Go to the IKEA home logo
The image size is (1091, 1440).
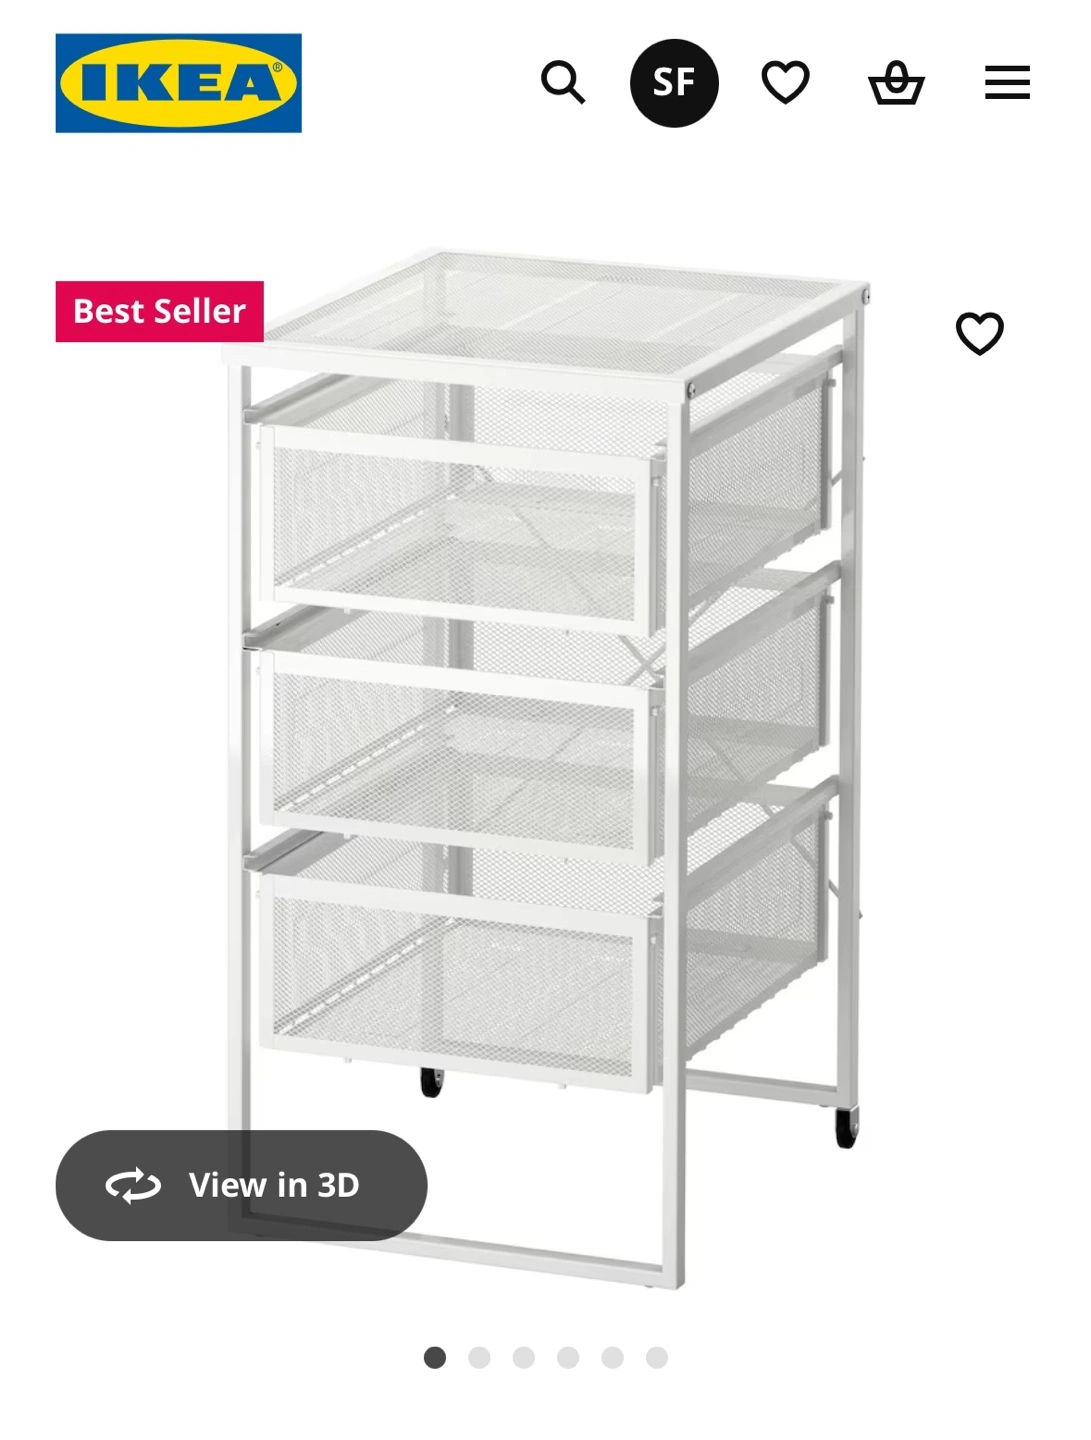179,83
